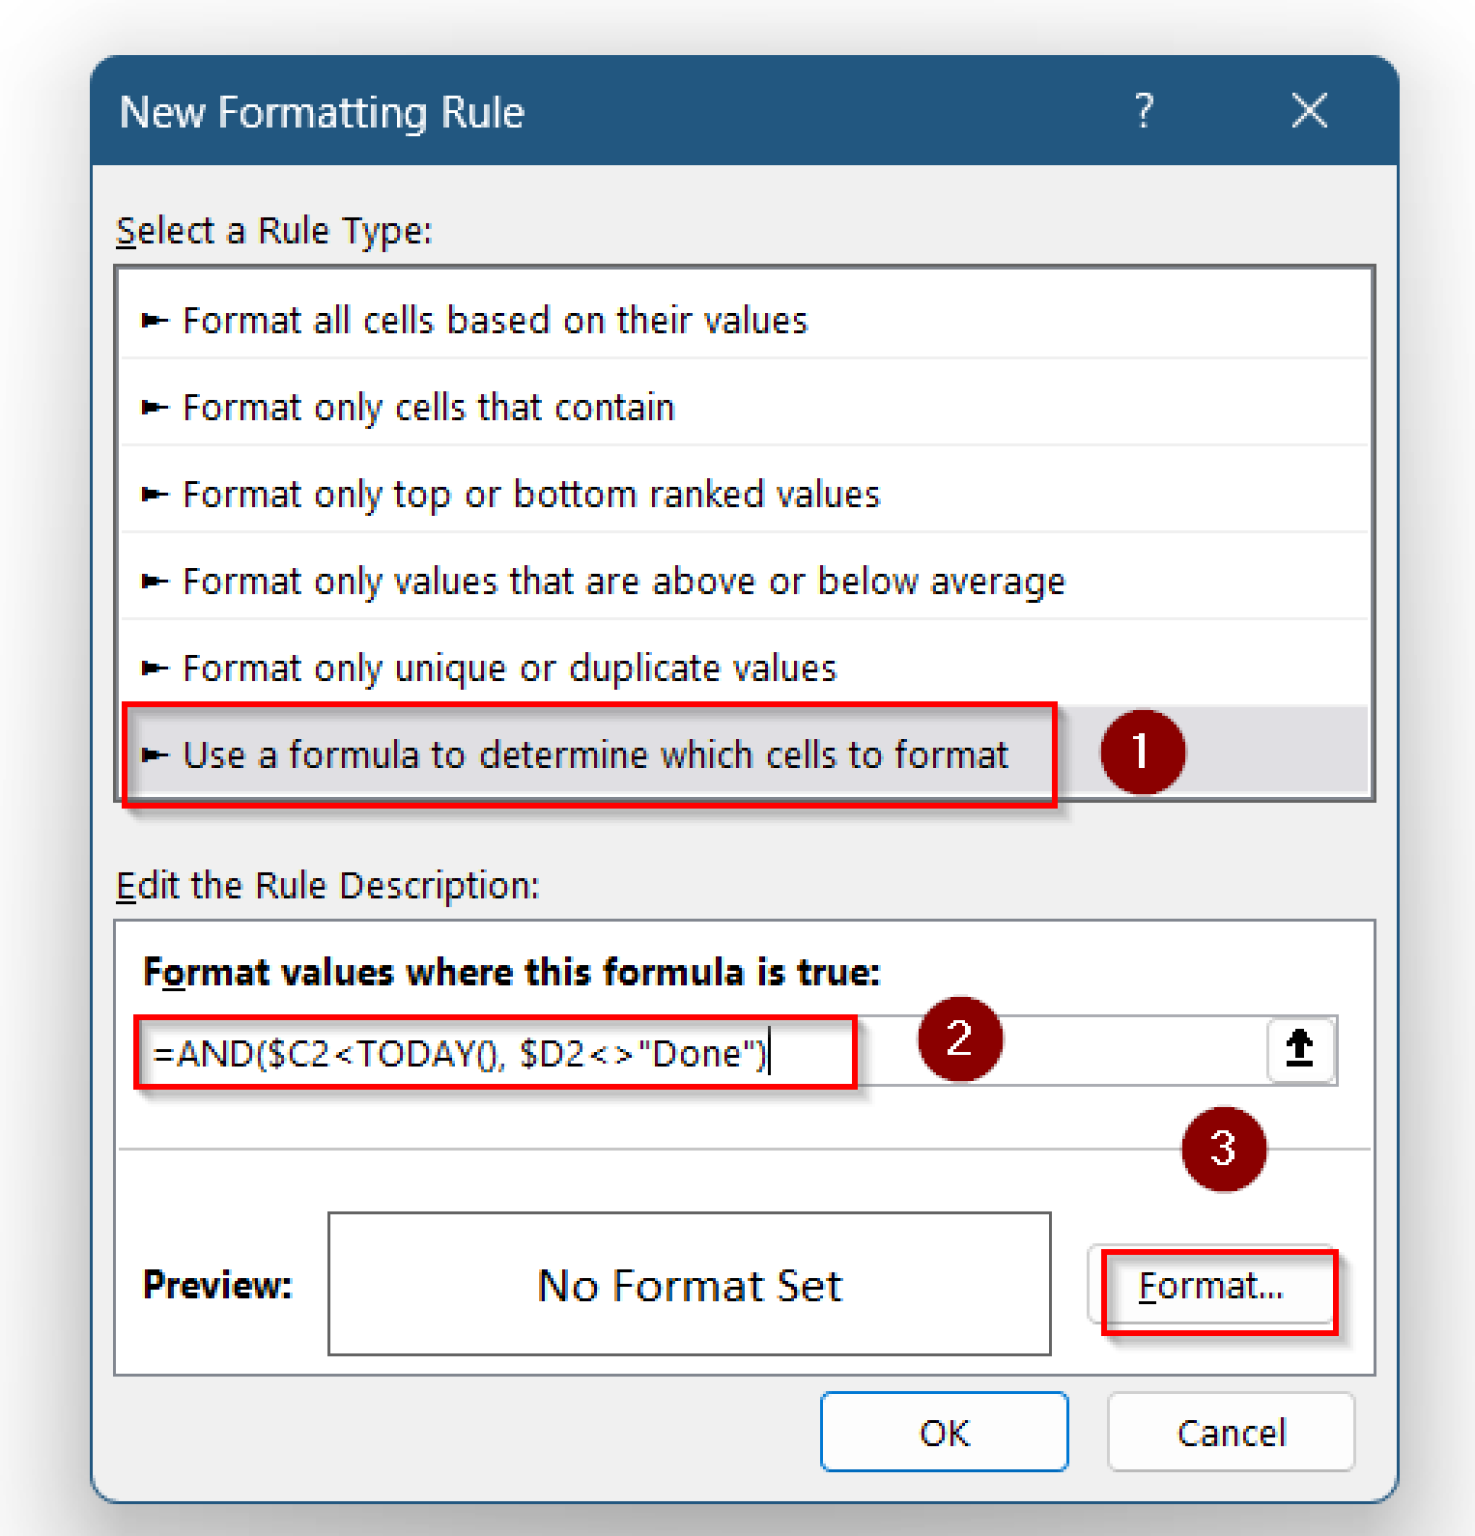The height and width of the screenshot is (1536, 1475).
Task: Select the above or below average rule type
Action: [624, 582]
